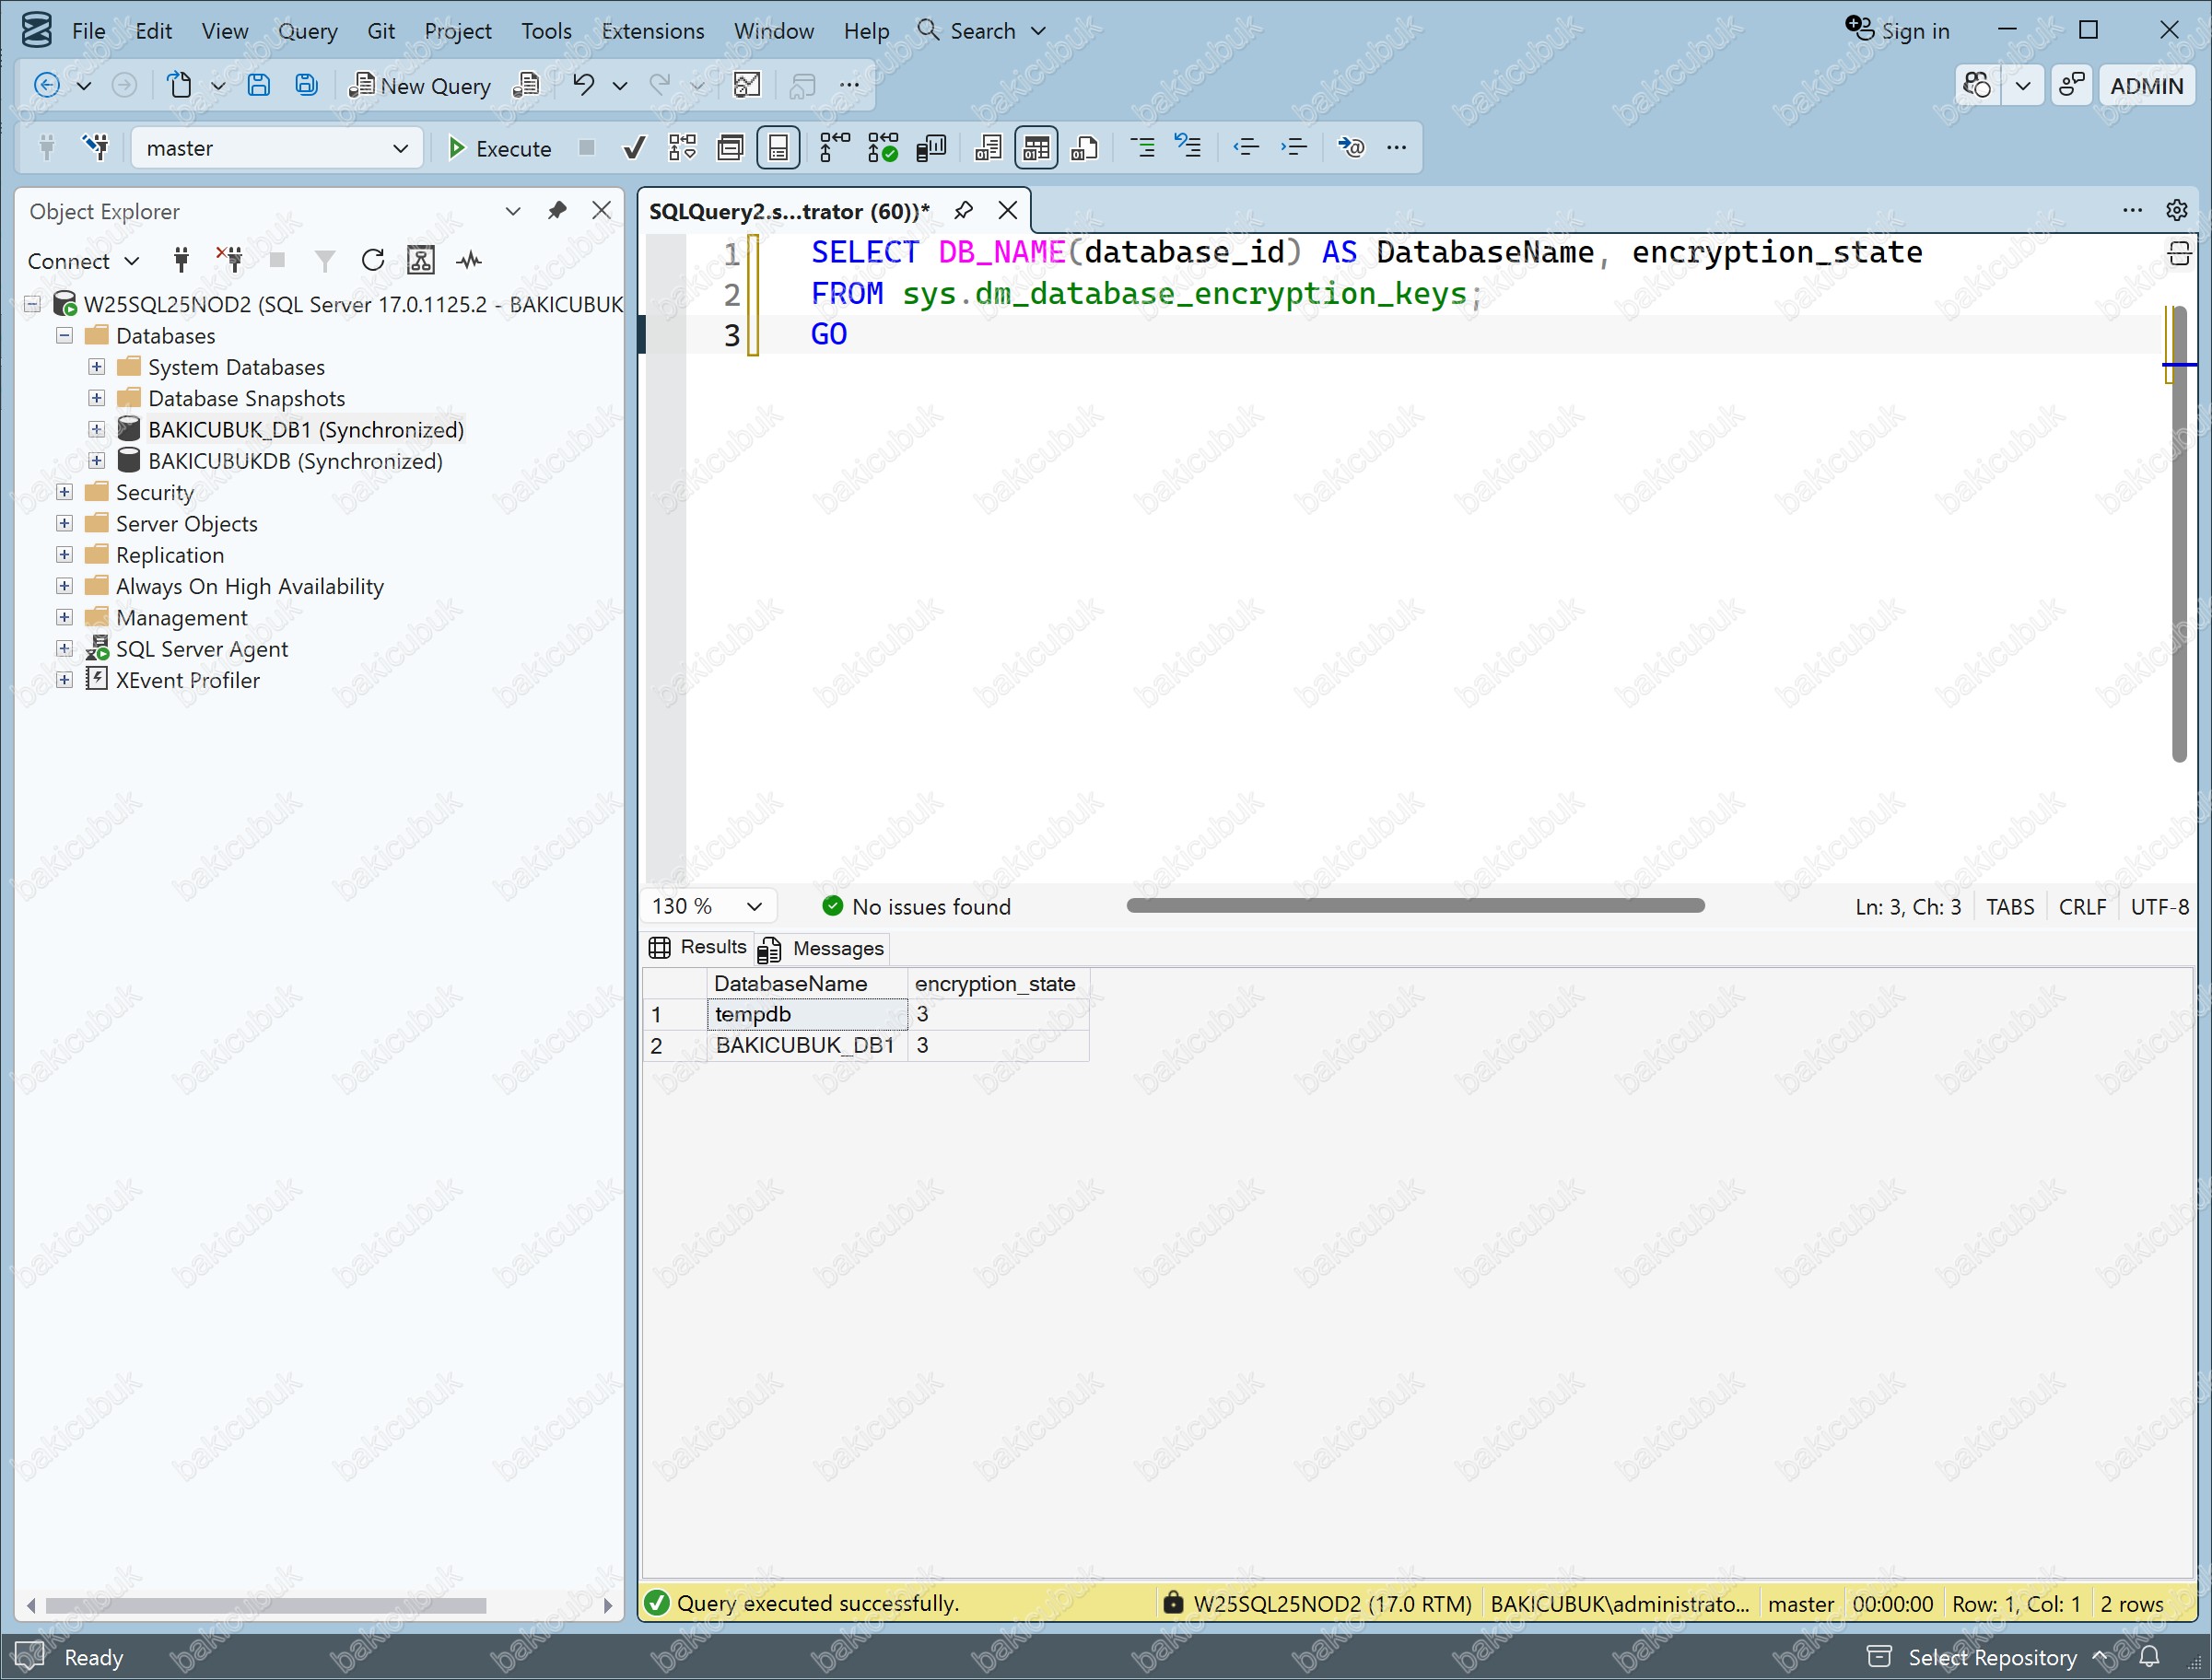Click the editor vertical scrollbar thumb
Screen dimensions: 2212x1680
(2180, 534)
